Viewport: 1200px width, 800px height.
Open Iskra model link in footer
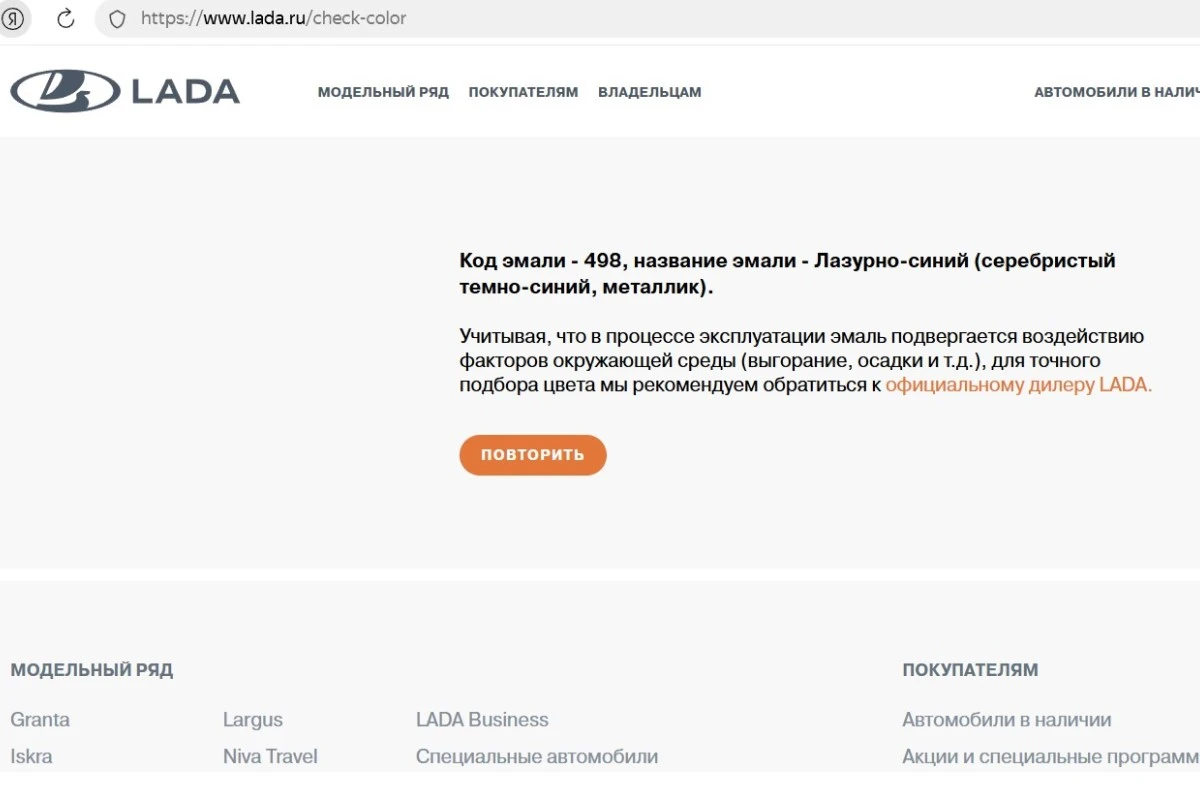pyautogui.click(x=31, y=756)
